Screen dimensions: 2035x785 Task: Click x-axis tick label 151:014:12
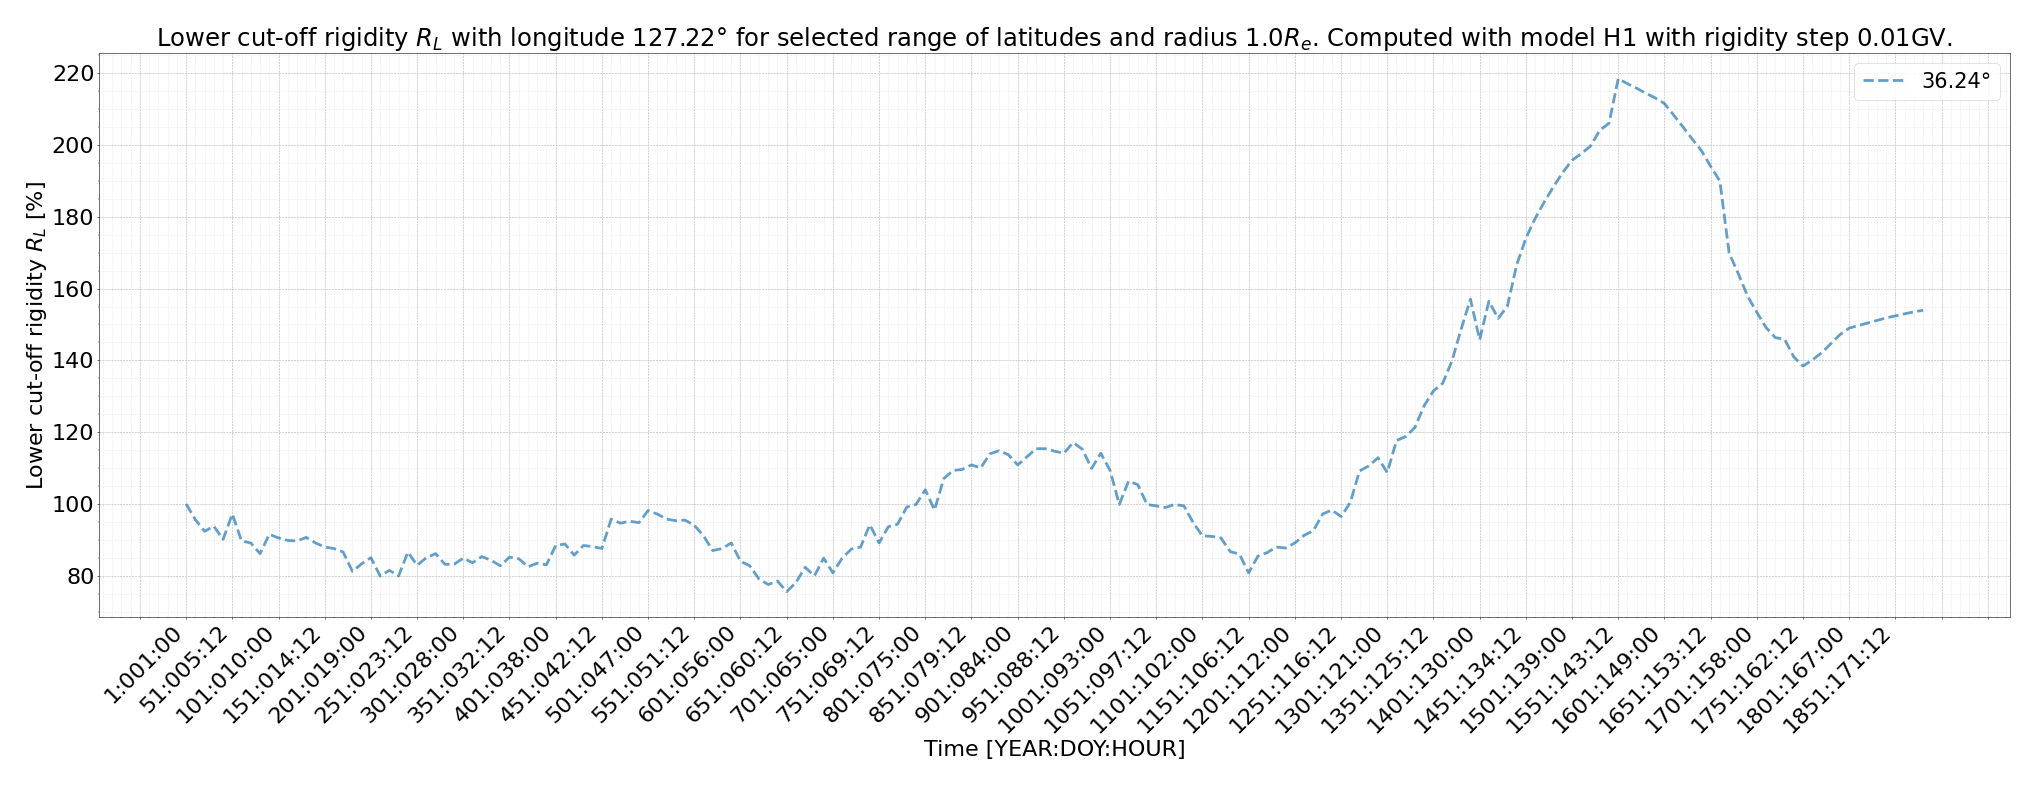pyautogui.click(x=272, y=675)
